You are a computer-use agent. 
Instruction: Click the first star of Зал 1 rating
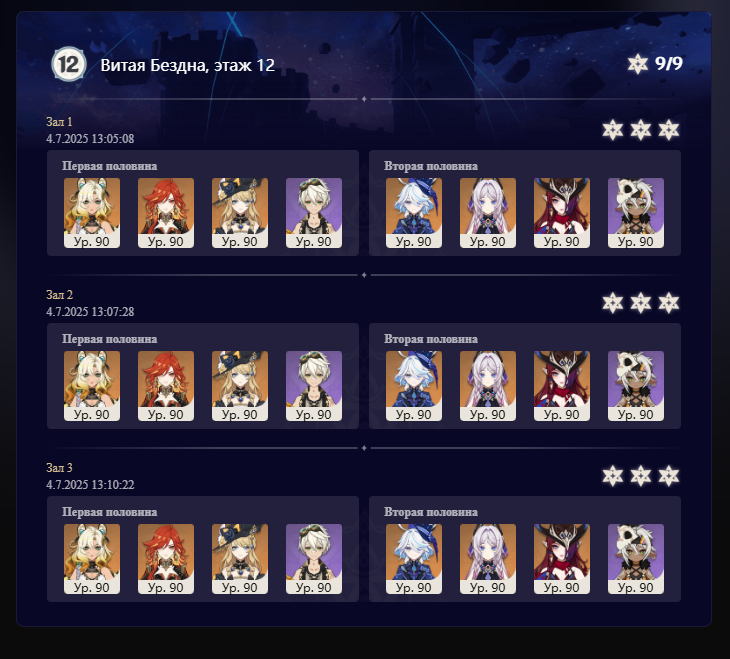click(x=613, y=130)
